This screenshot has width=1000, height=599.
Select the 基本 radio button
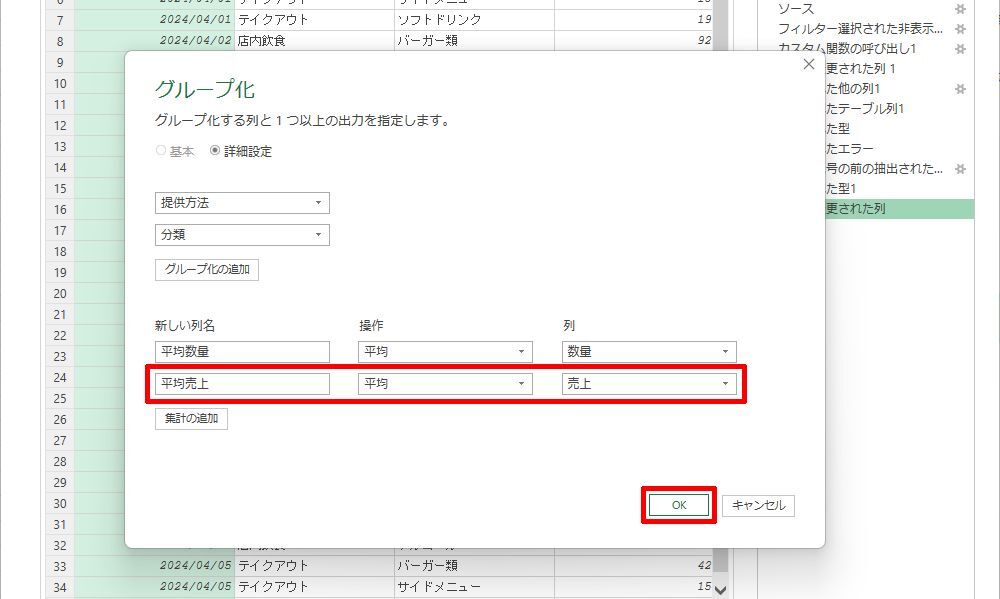[x=161, y=152]
